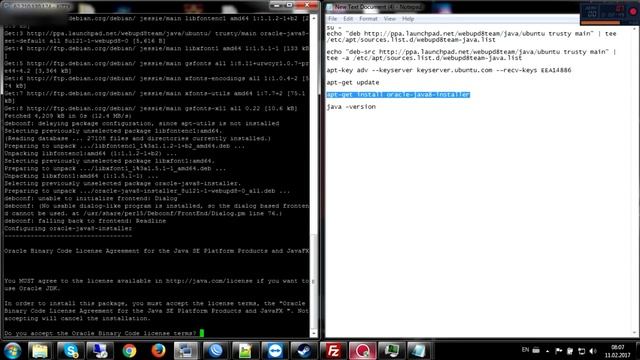Open Windows Explorer from the taskbar
Screen dimensions: 640x360
click(x=40, y=351)
